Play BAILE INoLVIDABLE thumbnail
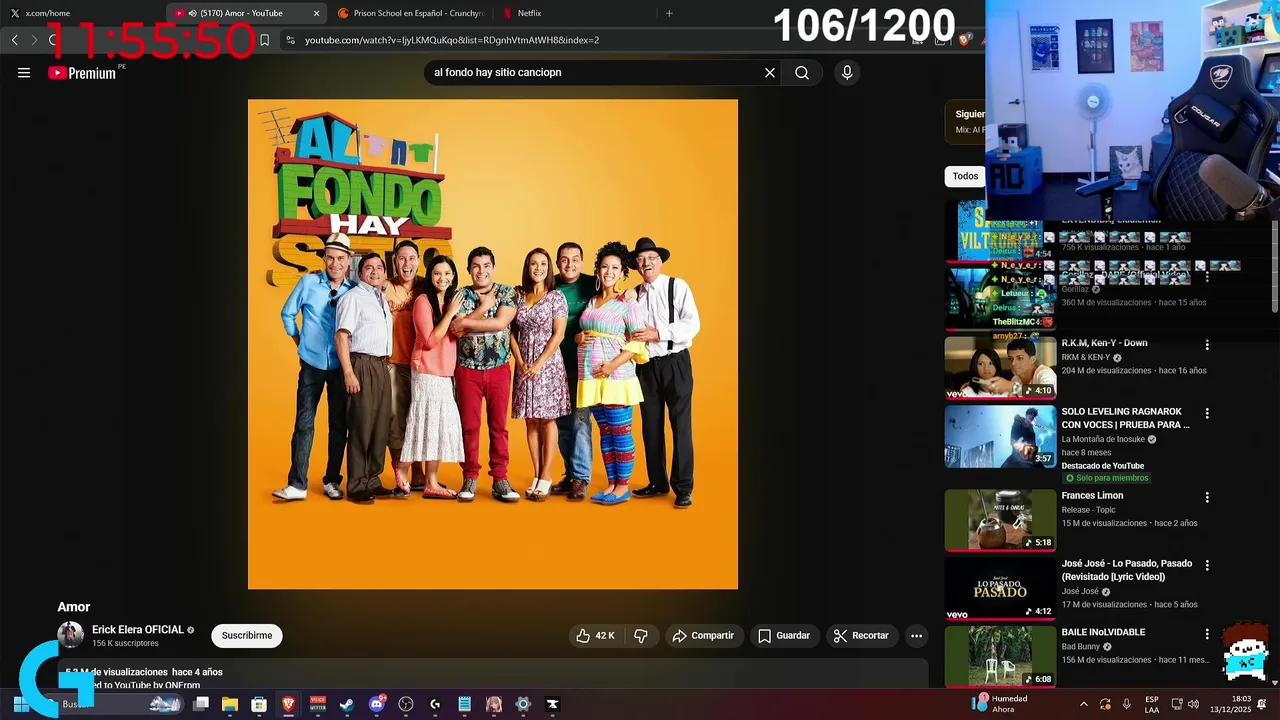 1000,656
